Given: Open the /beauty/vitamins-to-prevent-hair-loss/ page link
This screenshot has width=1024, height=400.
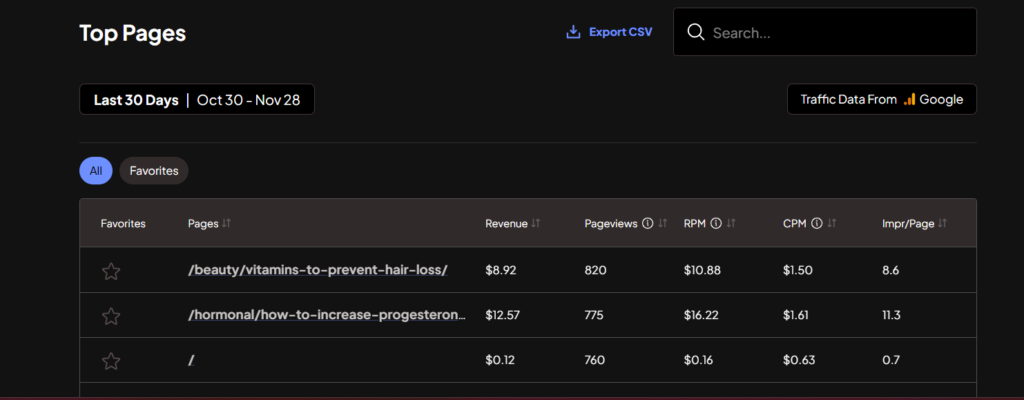Looking at the screenshot, I should click(317, 271).
